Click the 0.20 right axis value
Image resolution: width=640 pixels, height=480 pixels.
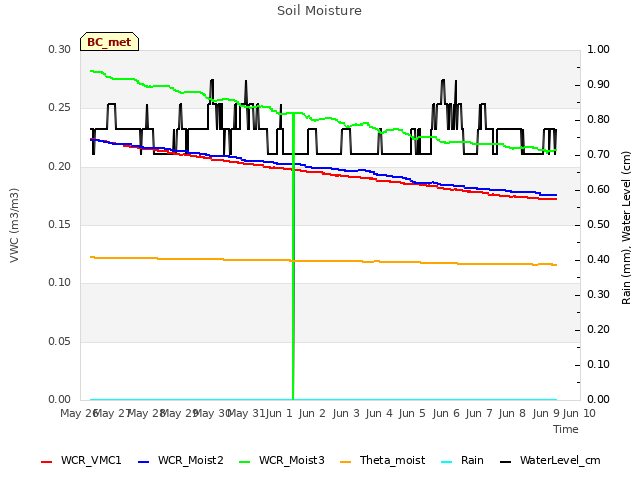(598, 329)
